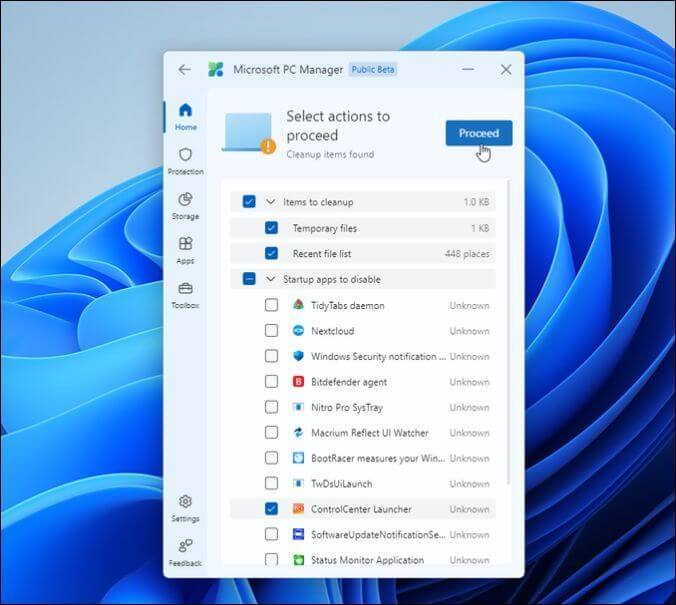Image resolution: width=676 pixels, height=605 pixels.
Task: Click the Windows Security shield icon
Action: pyautogui.click(x=298, y=356)
